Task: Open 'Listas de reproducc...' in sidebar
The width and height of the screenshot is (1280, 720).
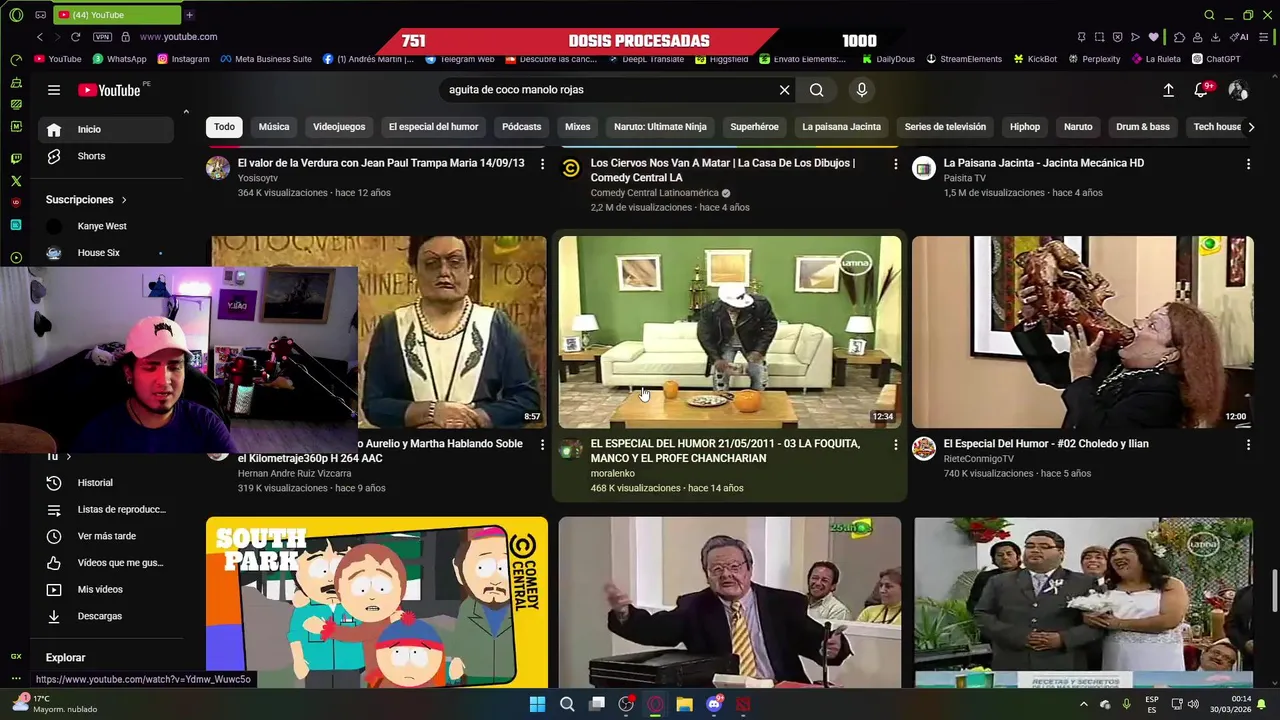Action: pos(106,510)
